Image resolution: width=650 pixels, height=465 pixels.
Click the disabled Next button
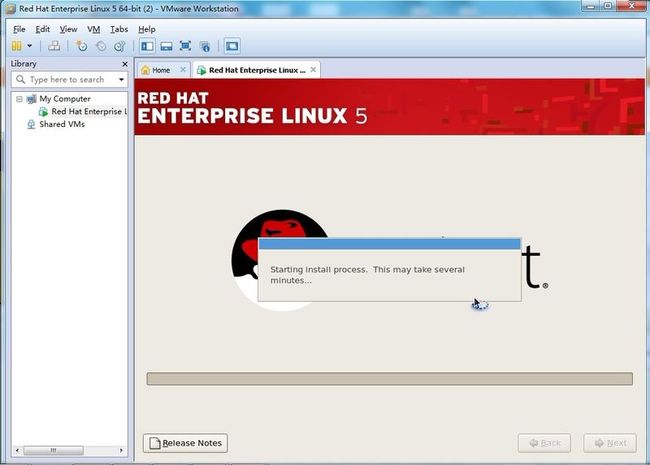point(610,443)
